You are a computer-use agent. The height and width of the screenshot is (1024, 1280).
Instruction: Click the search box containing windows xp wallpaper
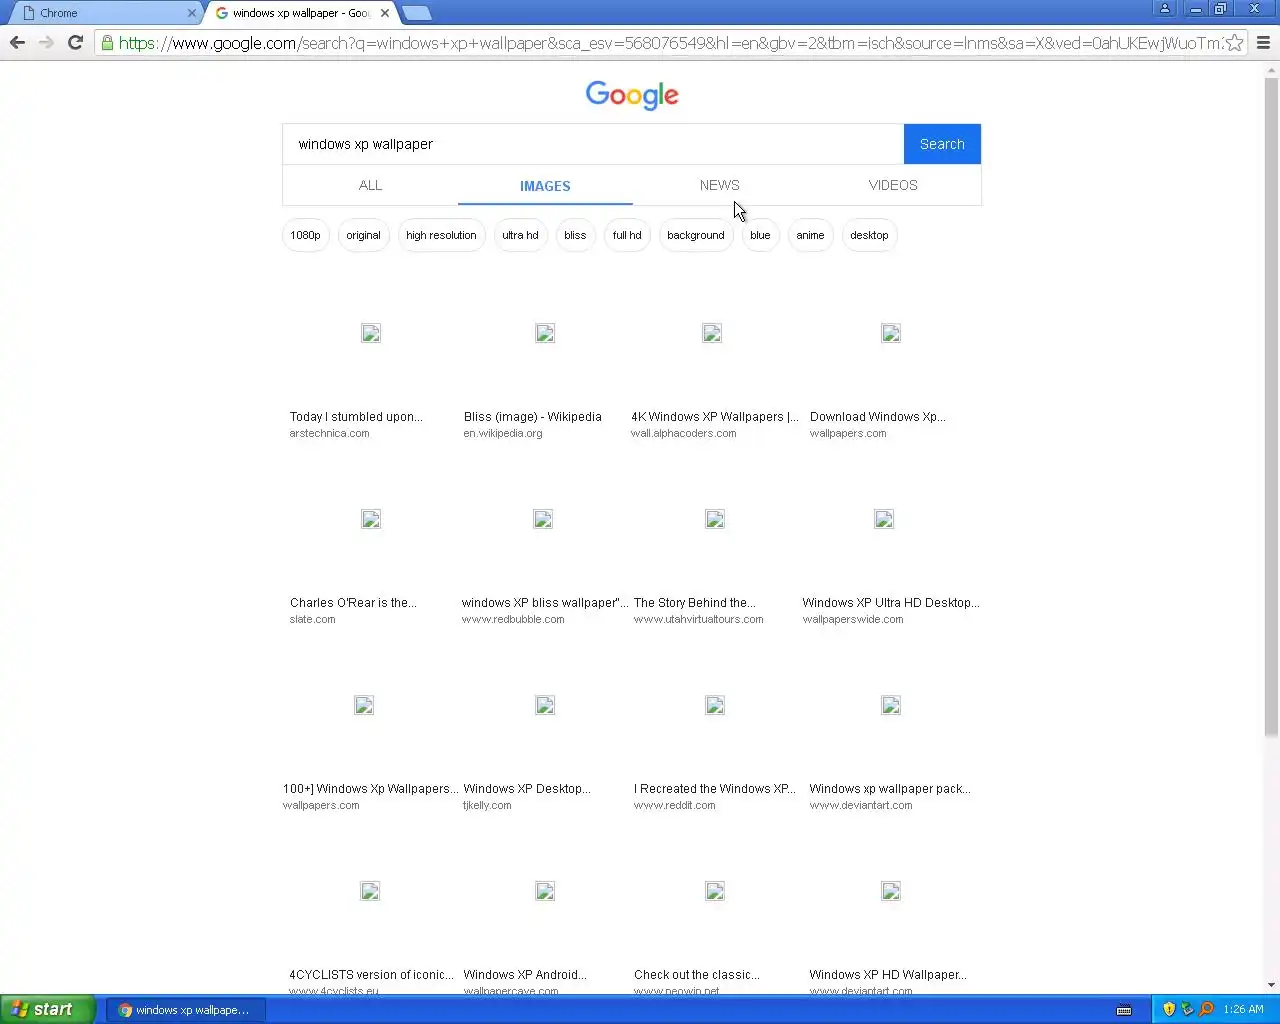click(x=593, y=144)
